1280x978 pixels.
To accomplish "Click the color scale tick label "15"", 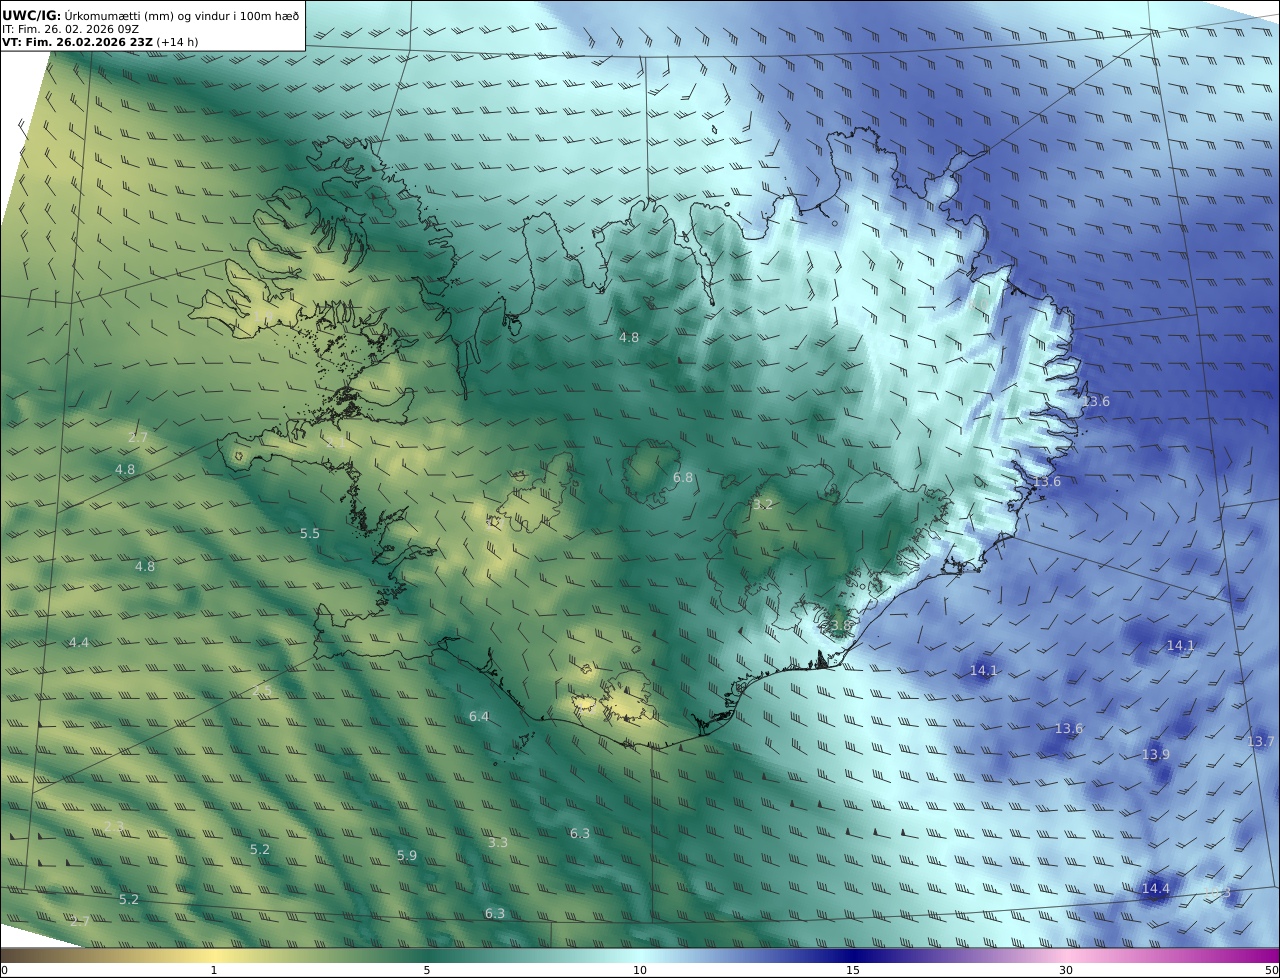I will pos(853,970).
